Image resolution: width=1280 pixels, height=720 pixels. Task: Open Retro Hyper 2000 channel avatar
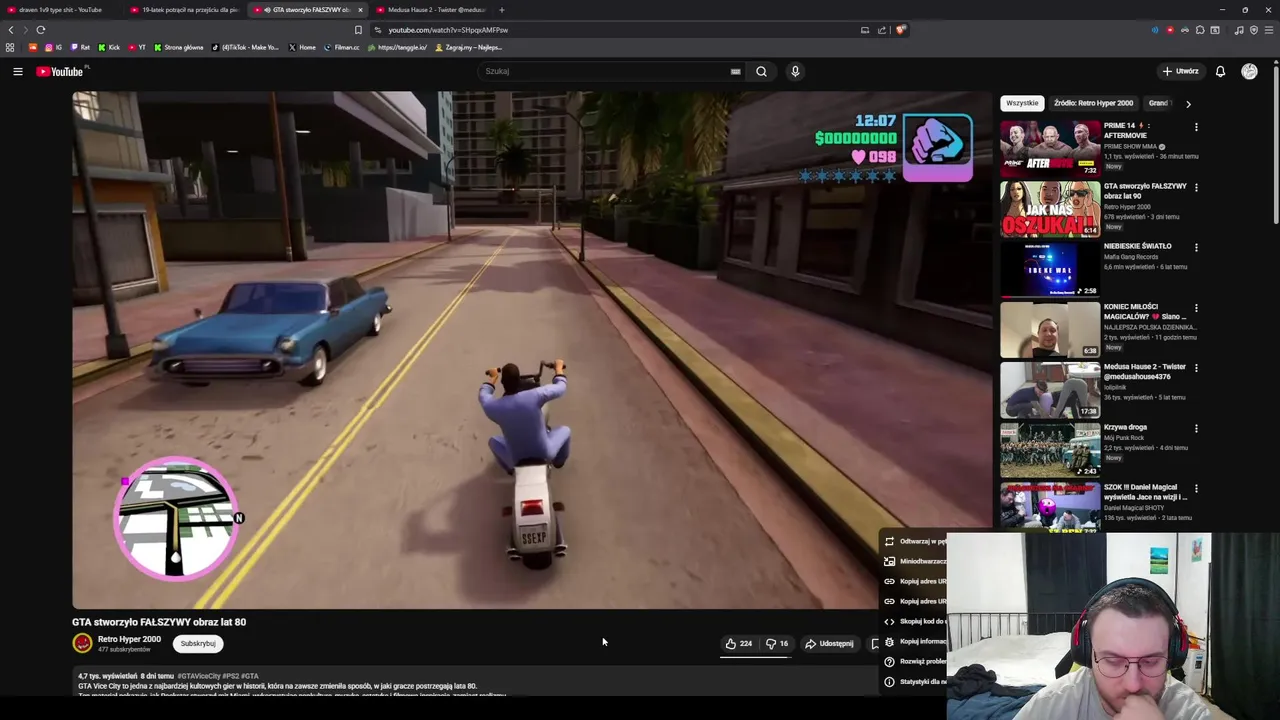(x=82, y=643)
